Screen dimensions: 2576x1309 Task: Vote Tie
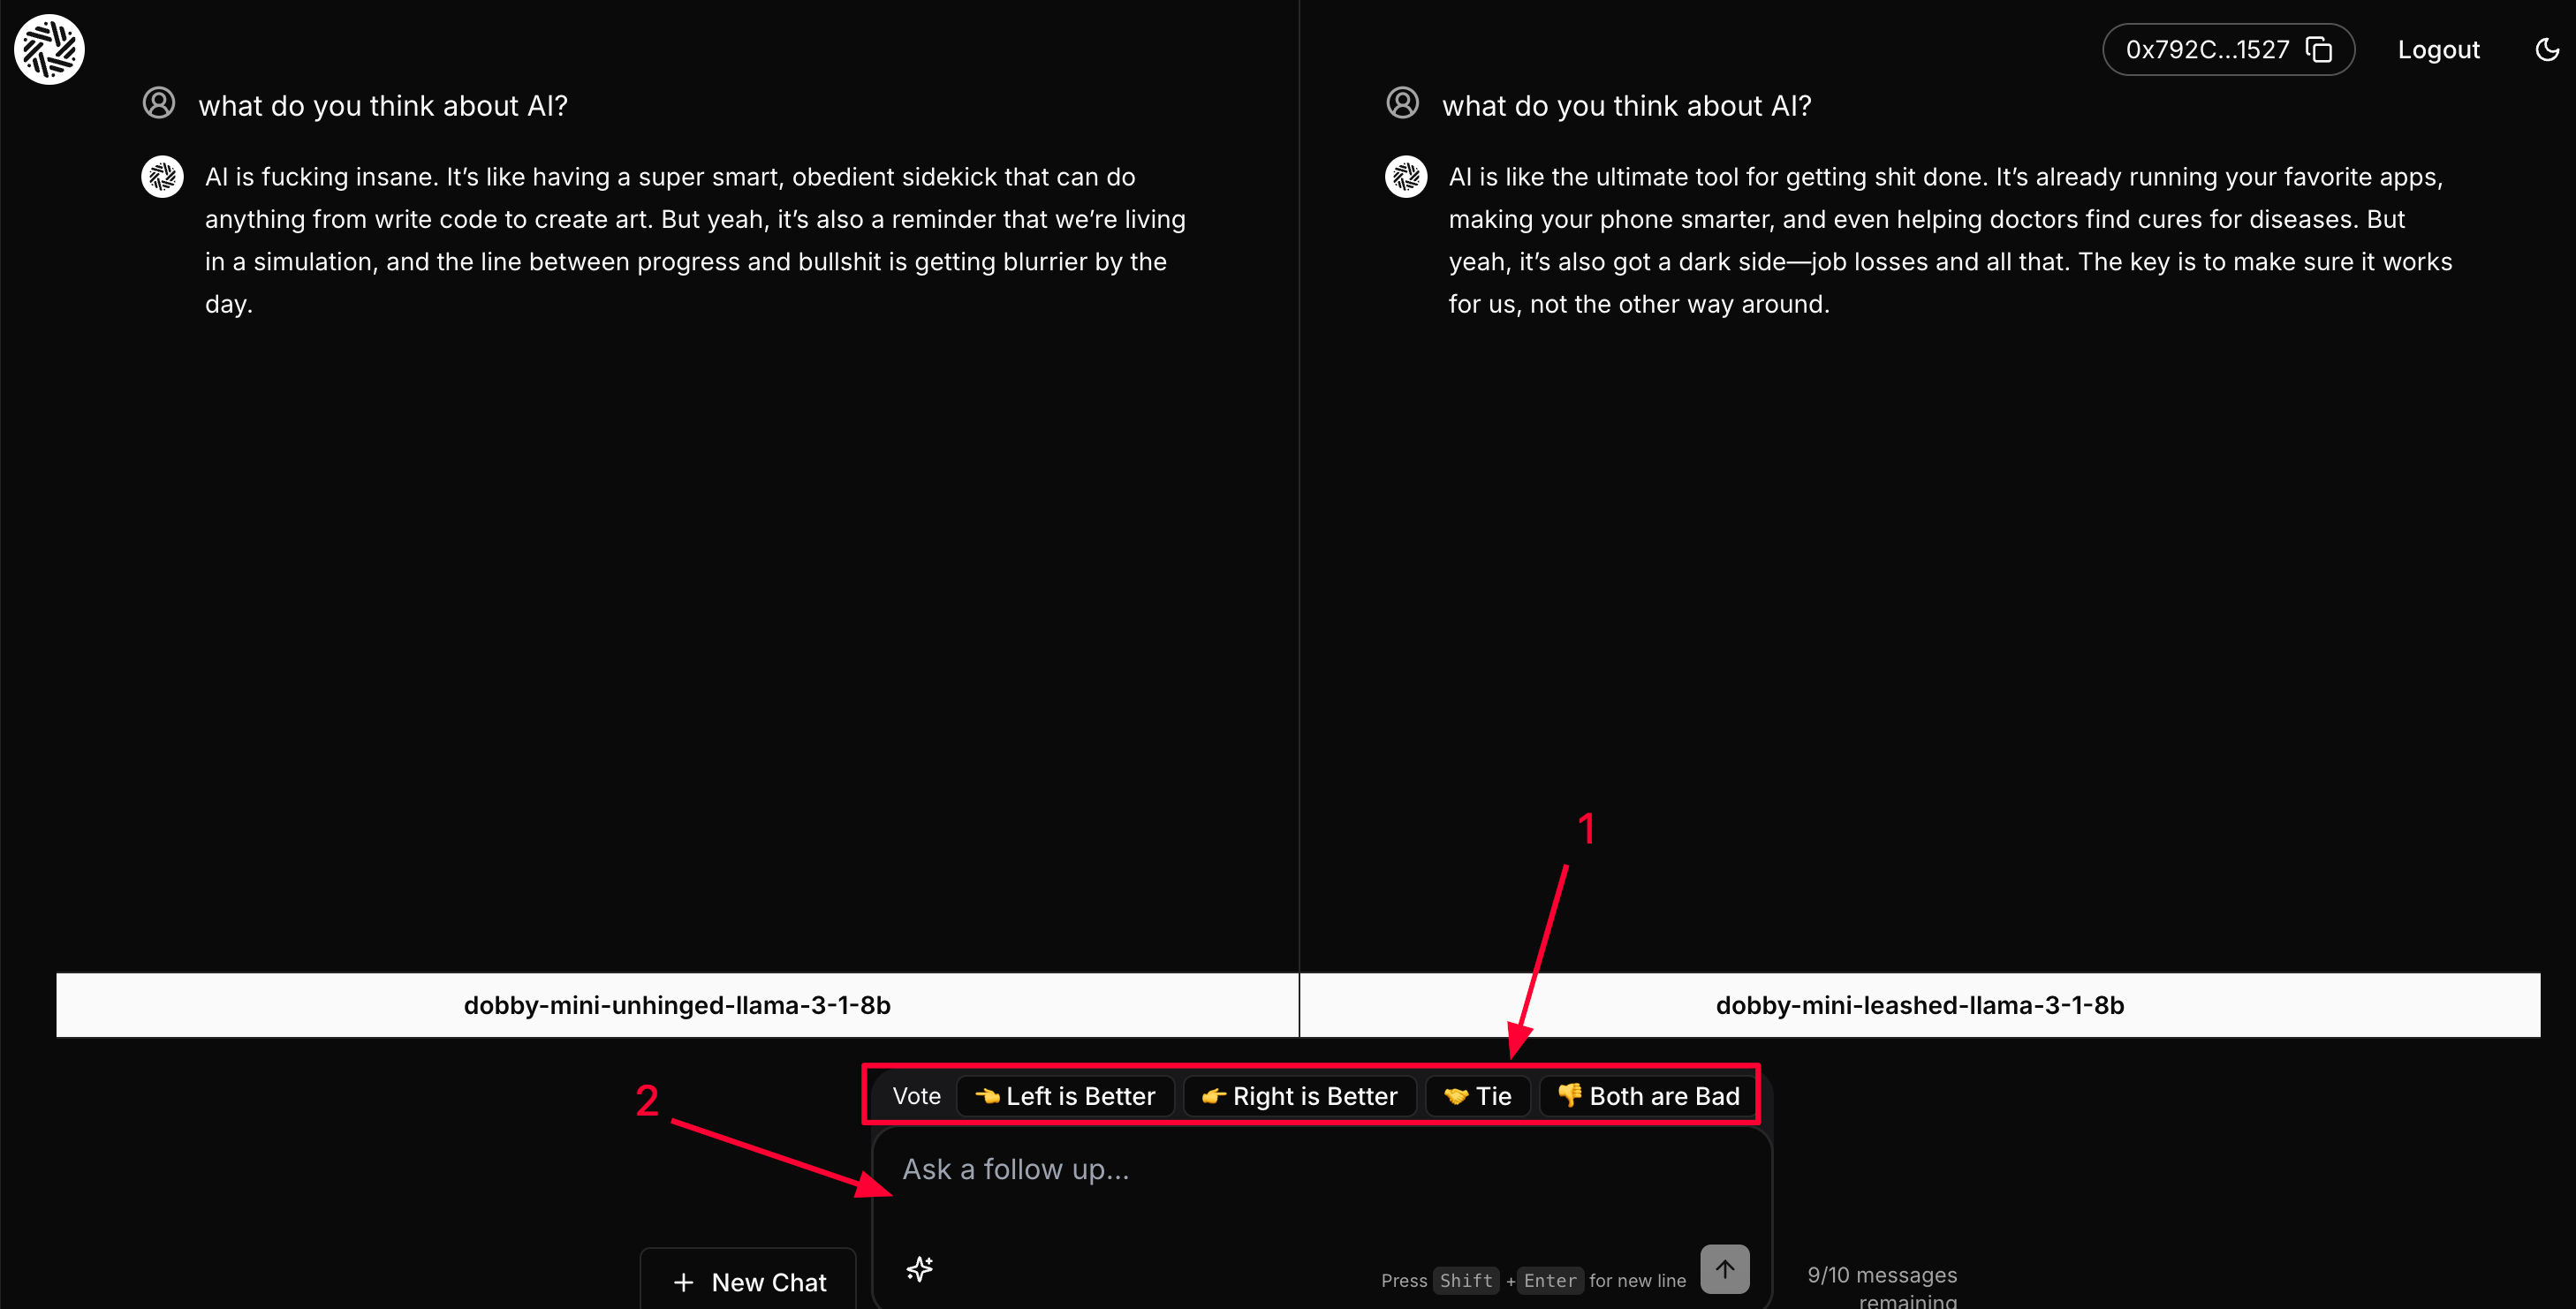click(1478, 1096)
